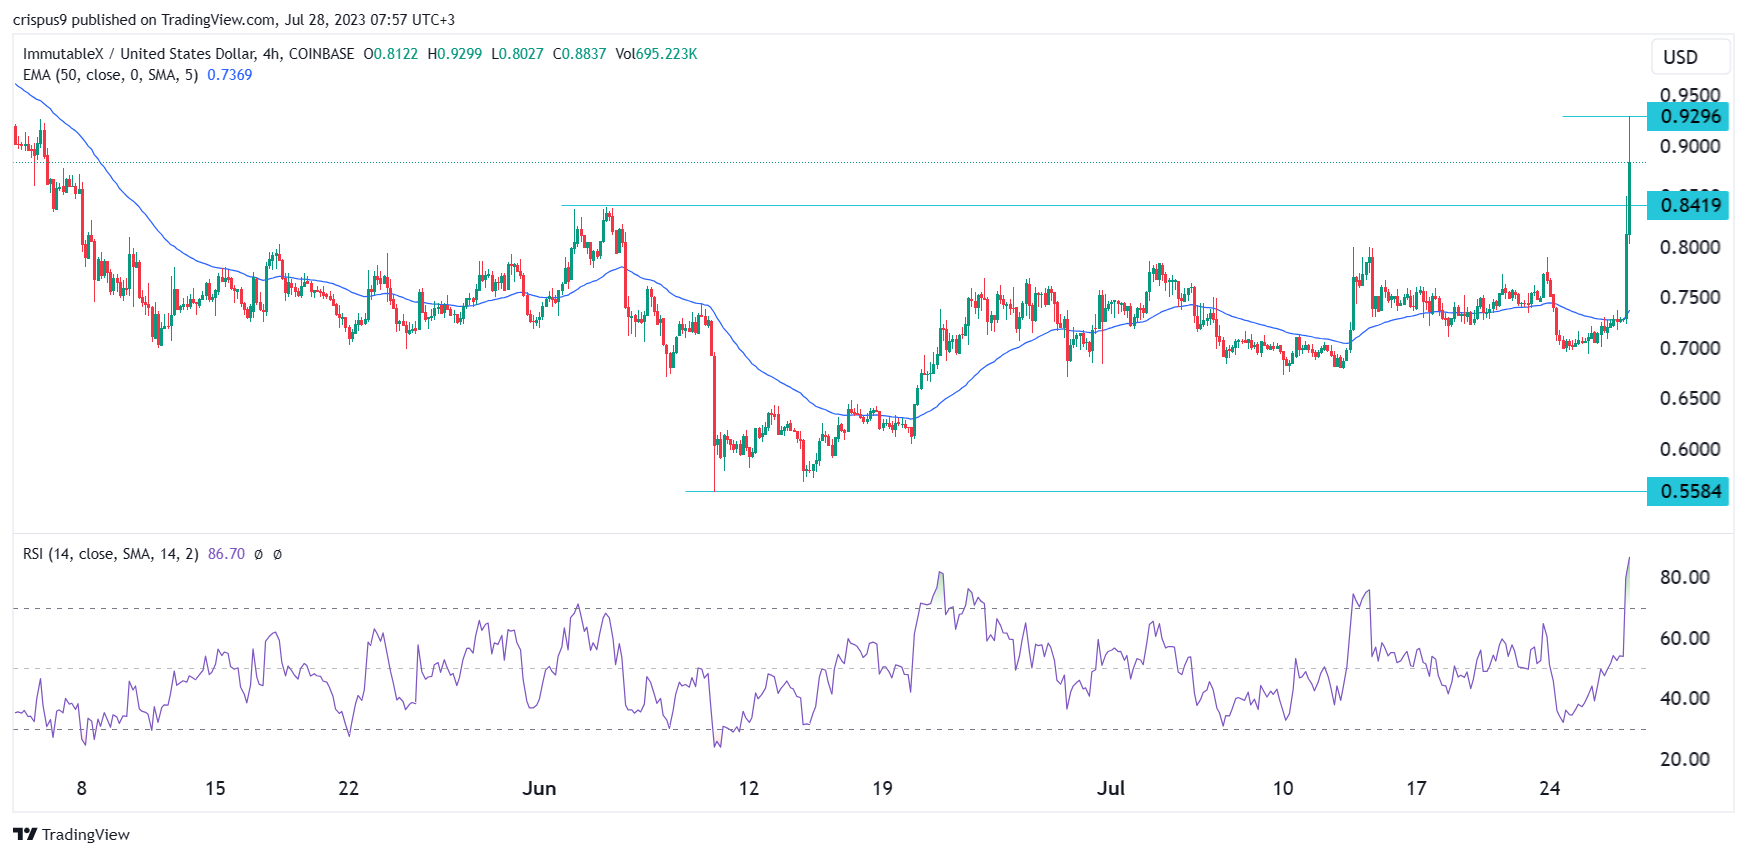Click the 8 date label on the time axis
Screen dimensions: 1747x856
coord(82,788)
